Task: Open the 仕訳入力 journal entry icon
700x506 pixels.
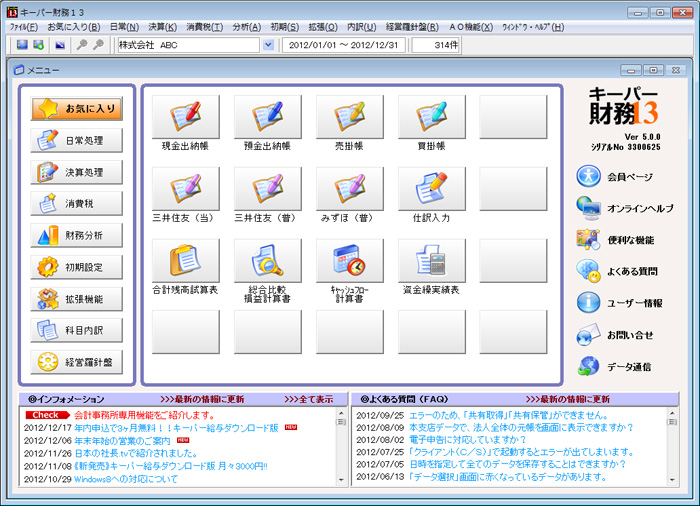Action: 432,189
